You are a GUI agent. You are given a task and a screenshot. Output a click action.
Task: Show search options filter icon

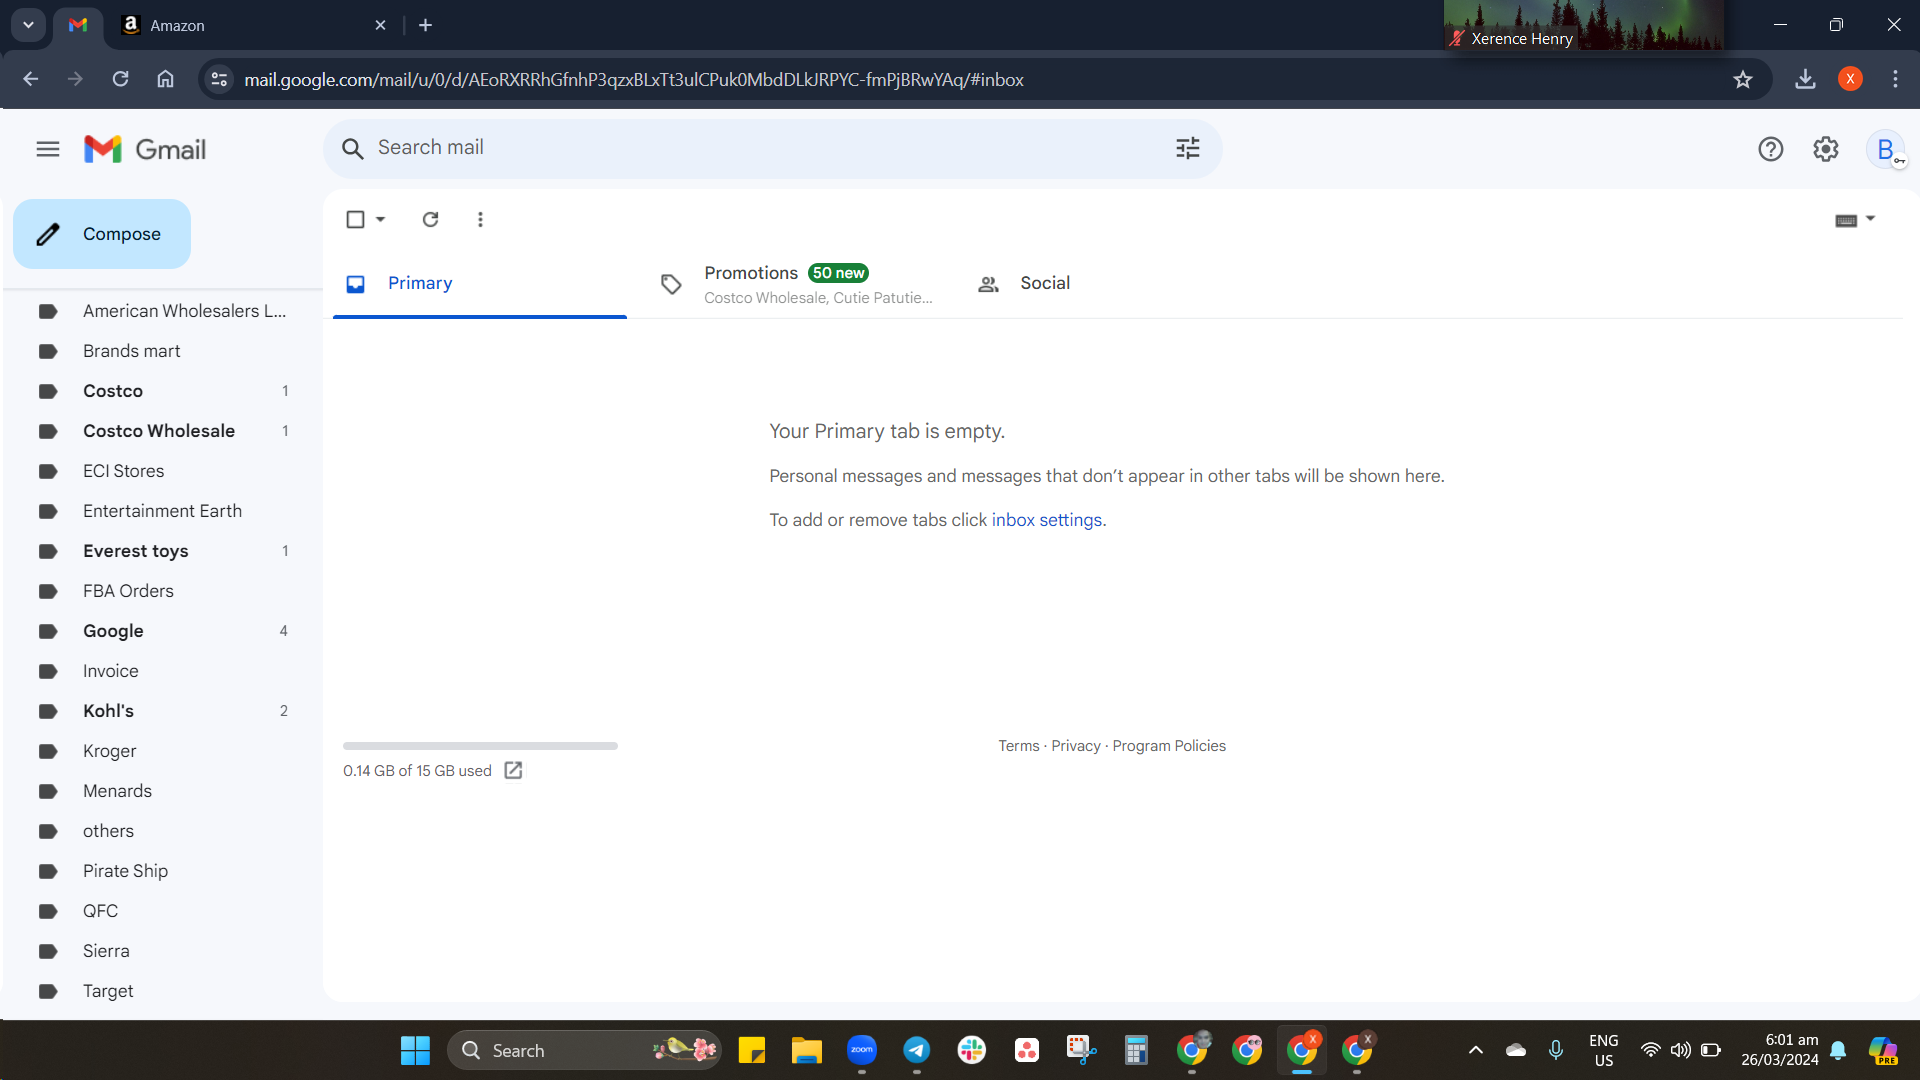pos(1187,149)
